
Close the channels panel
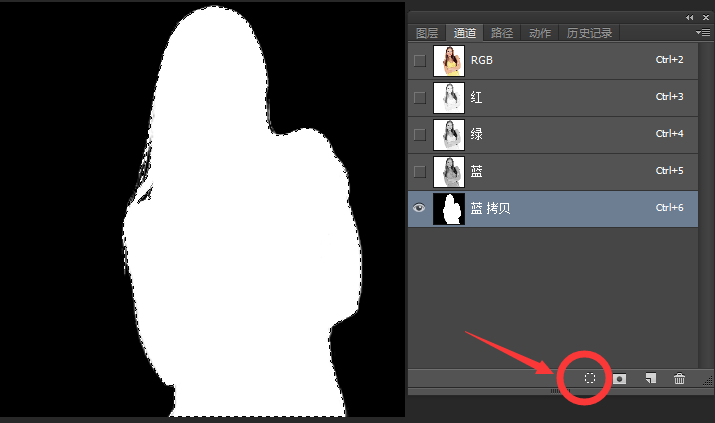point(705,17)
